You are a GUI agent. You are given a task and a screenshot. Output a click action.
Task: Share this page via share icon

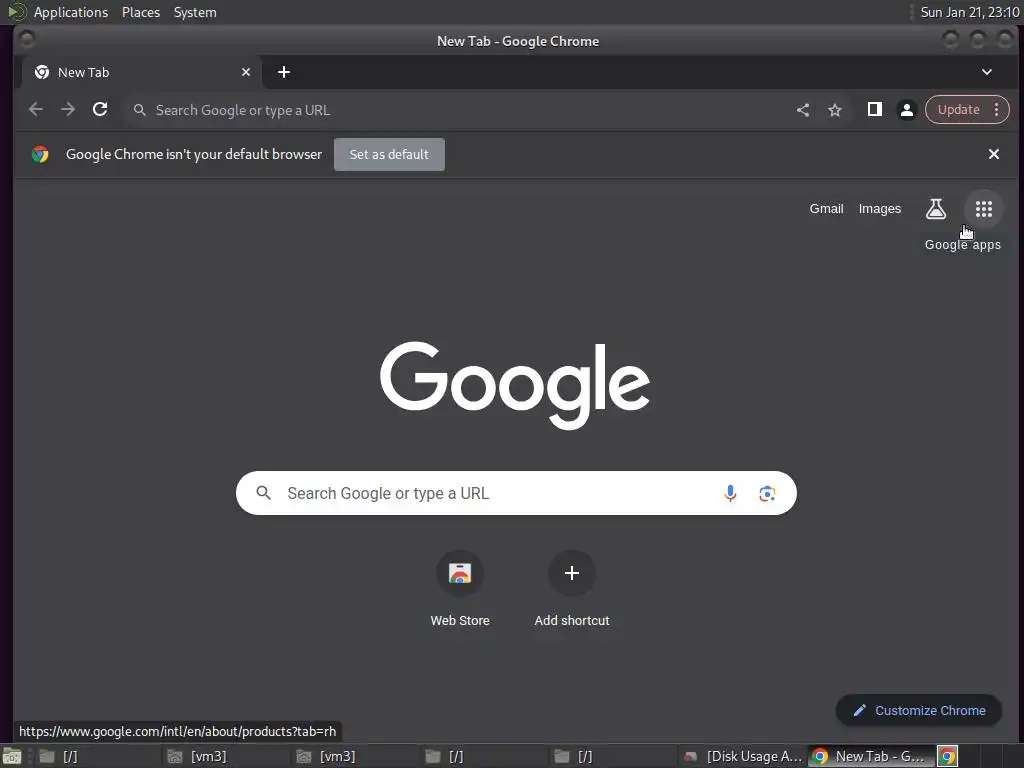pyautogui.click(x=803, y=110)
